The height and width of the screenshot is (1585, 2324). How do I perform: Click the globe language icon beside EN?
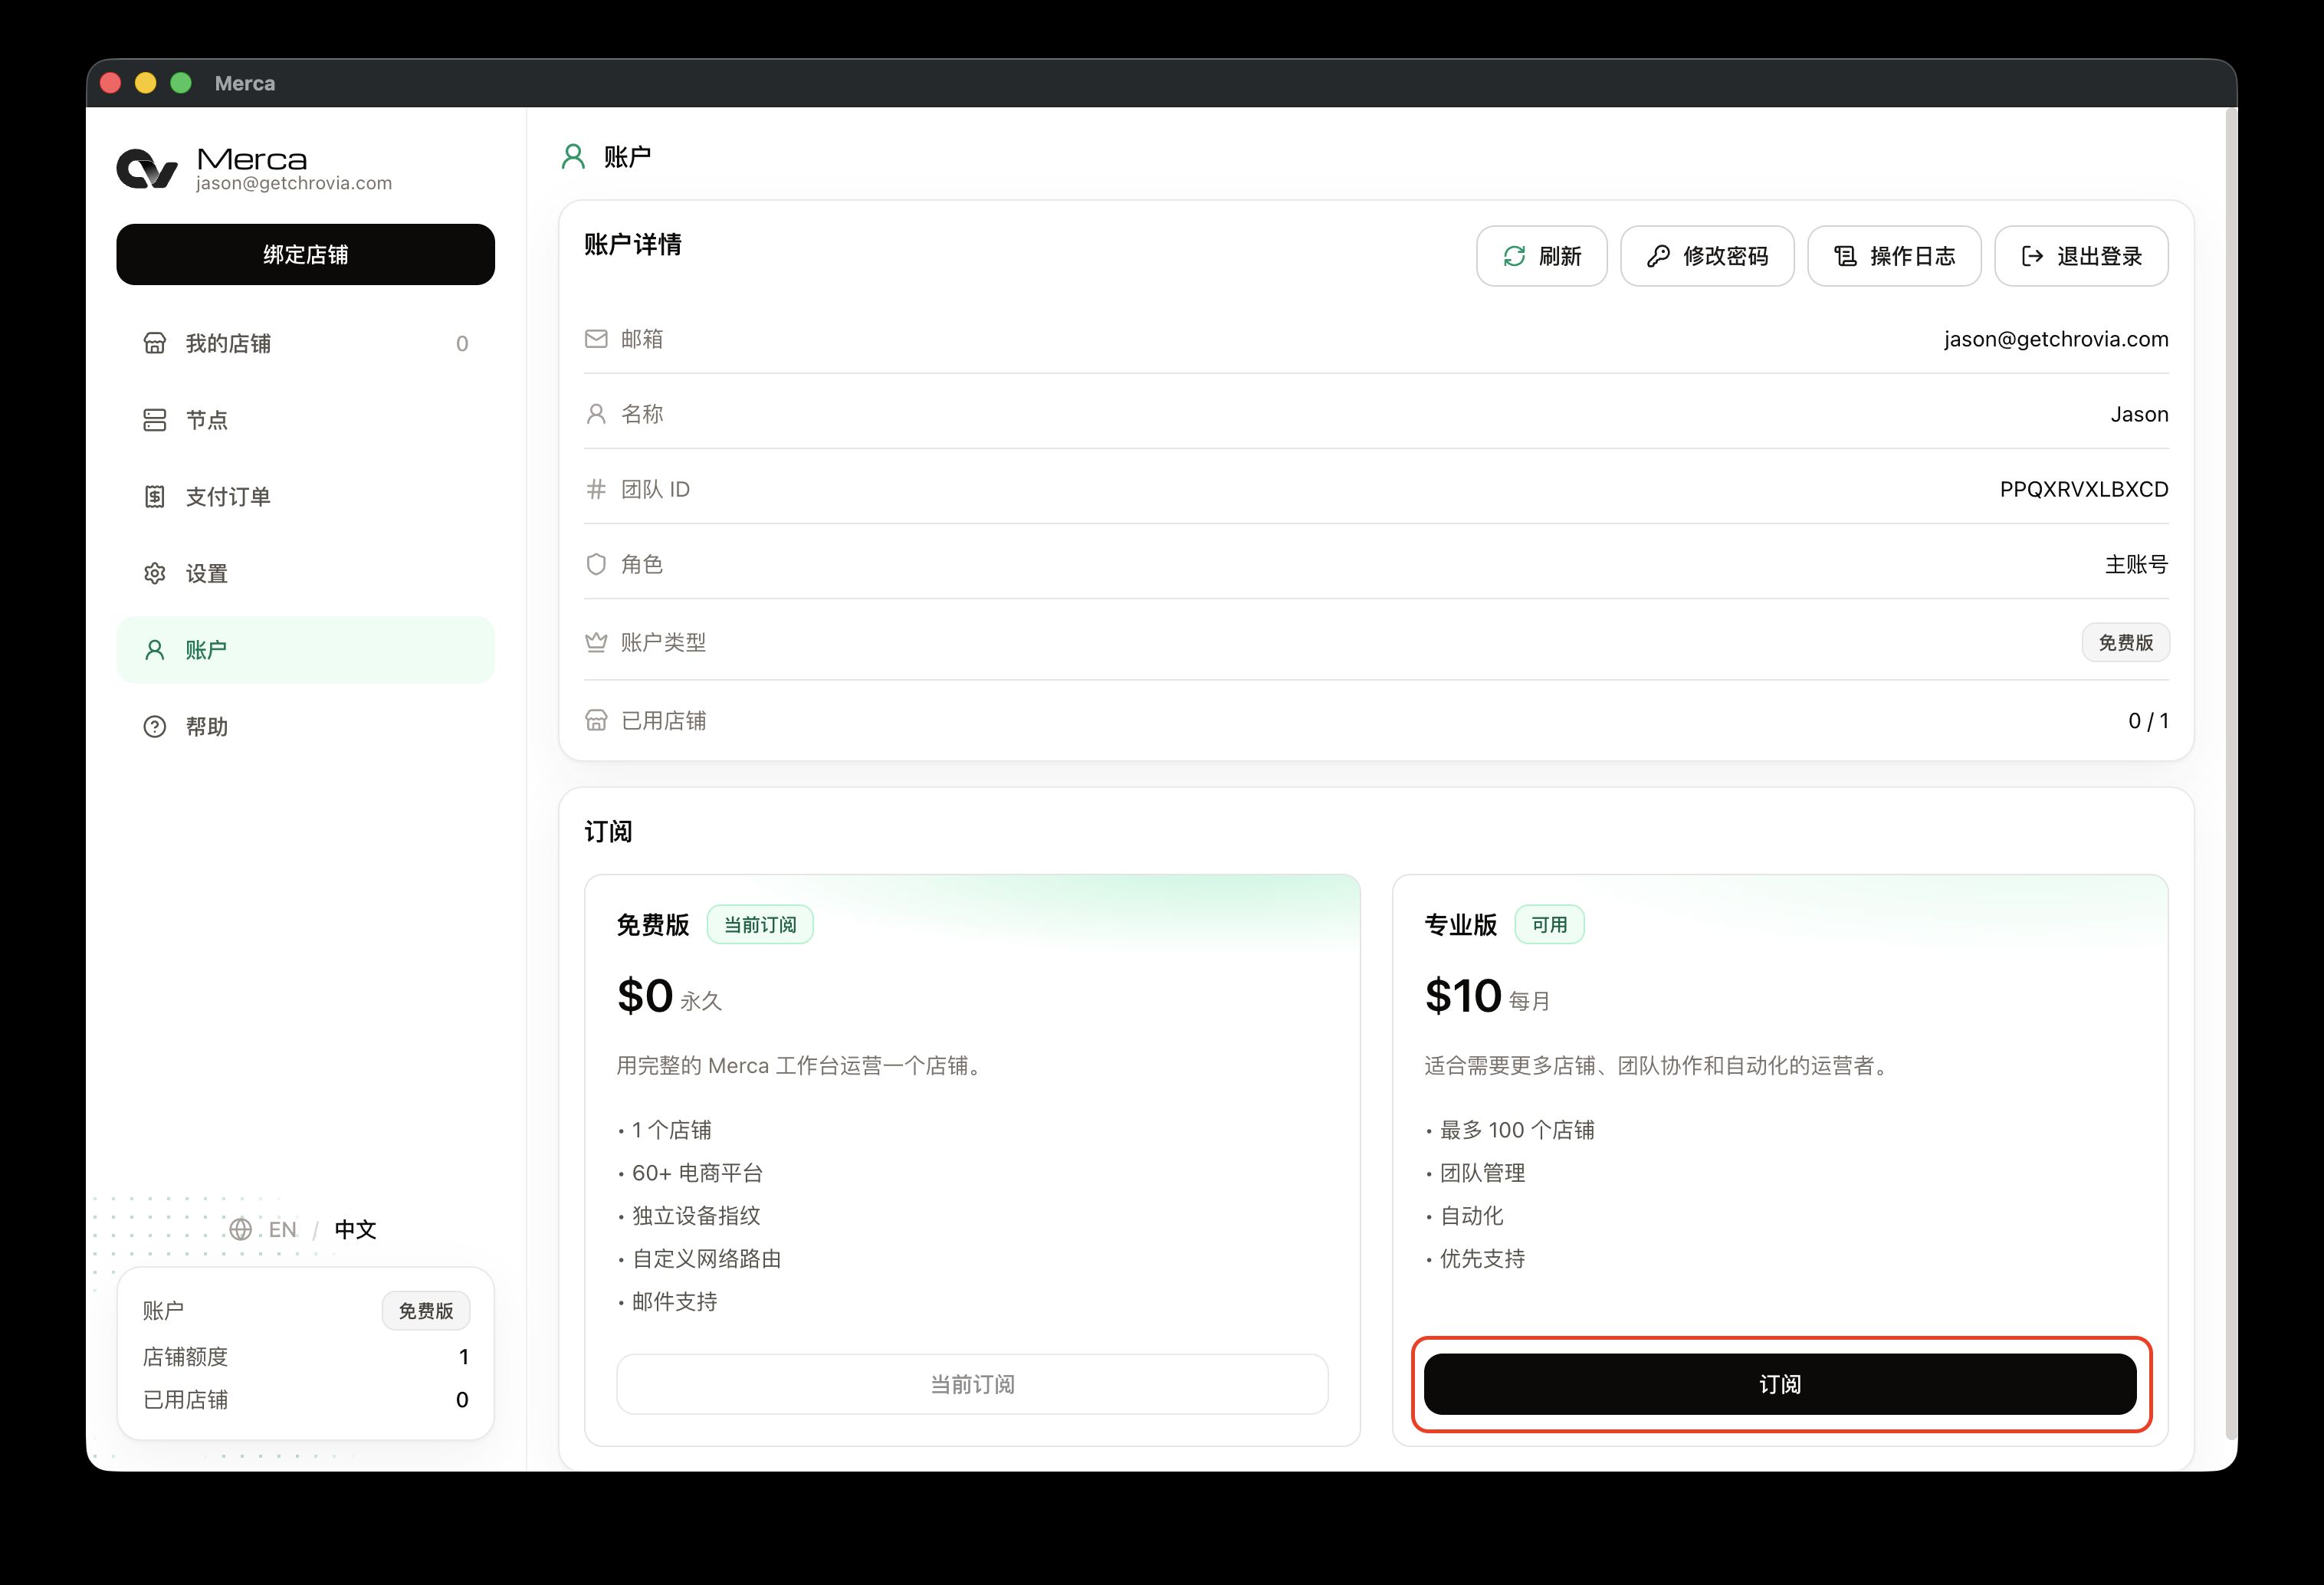240,1229
